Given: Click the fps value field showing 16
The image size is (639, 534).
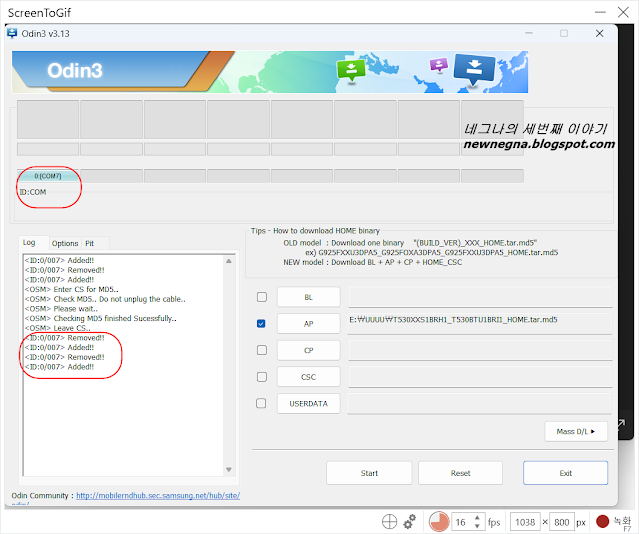Looking at the screenshot, I should coord(463,522).
